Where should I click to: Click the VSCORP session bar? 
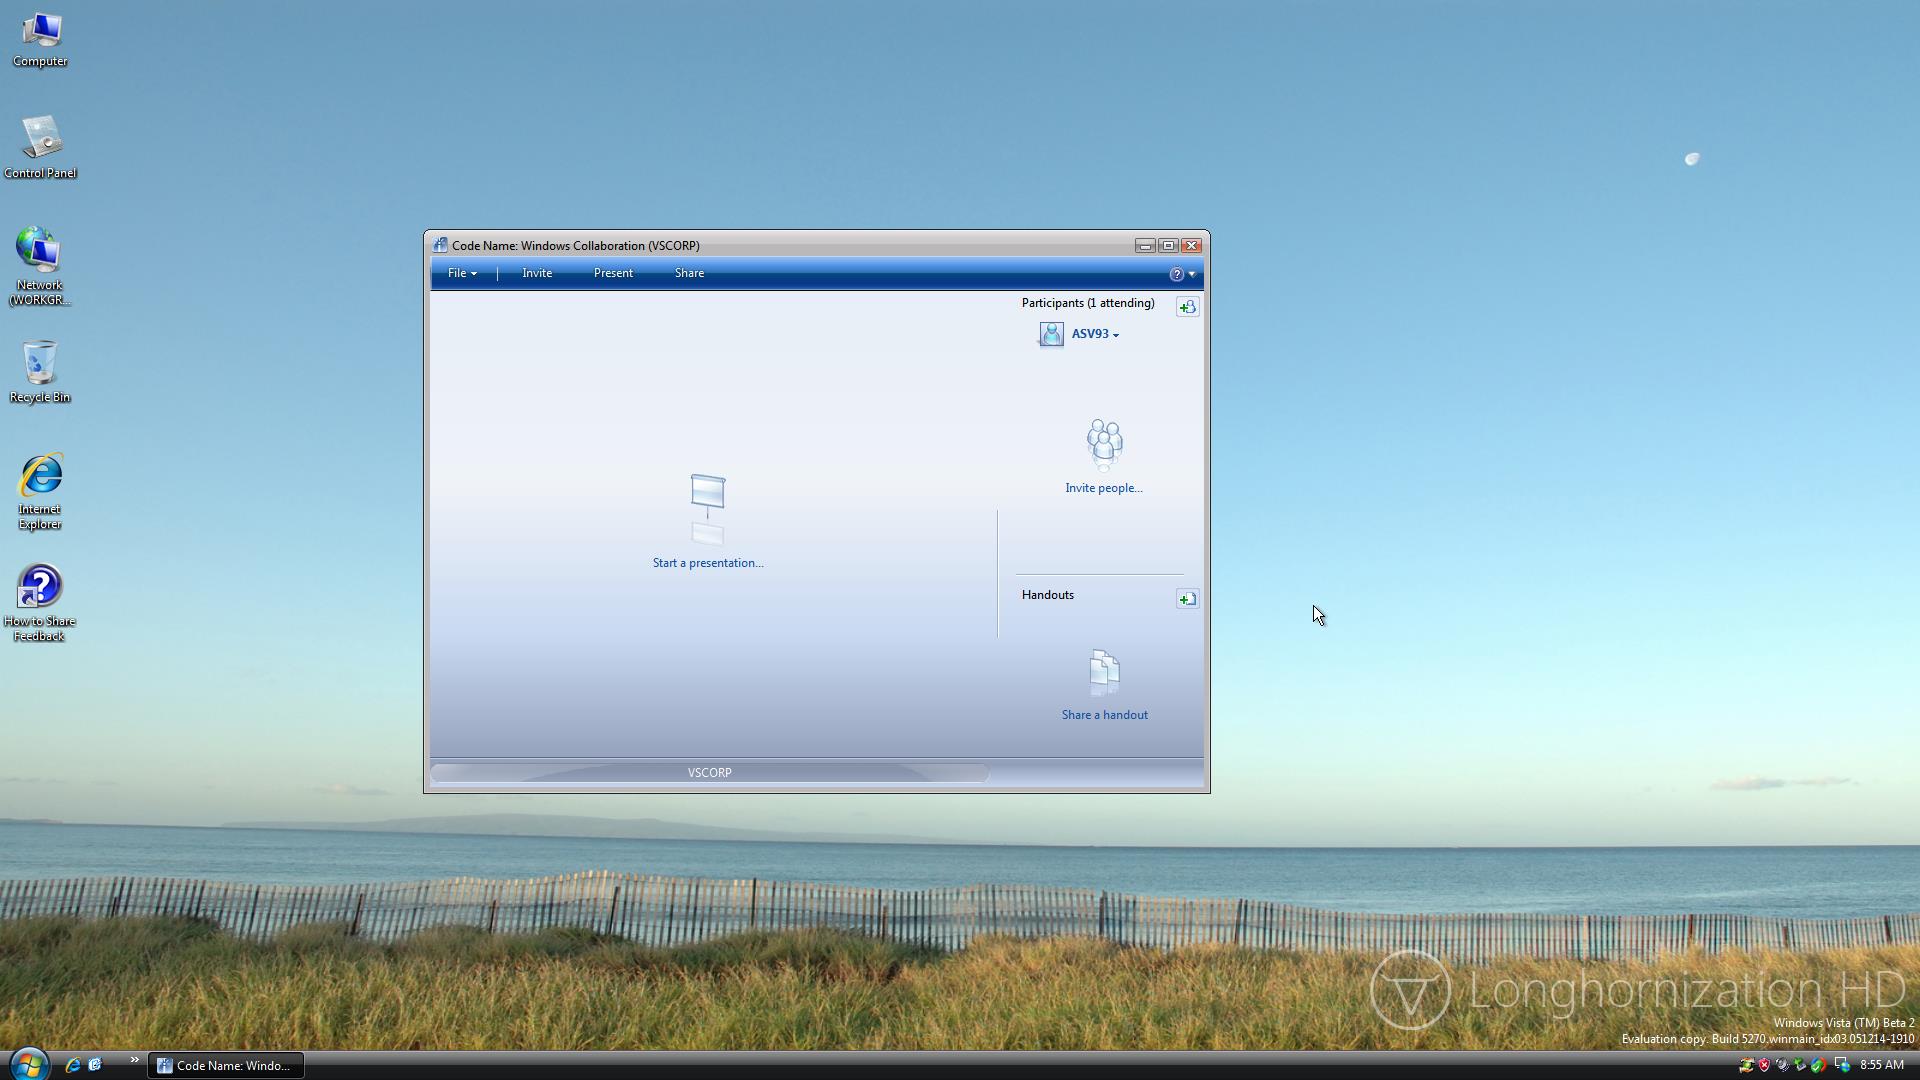709,773
